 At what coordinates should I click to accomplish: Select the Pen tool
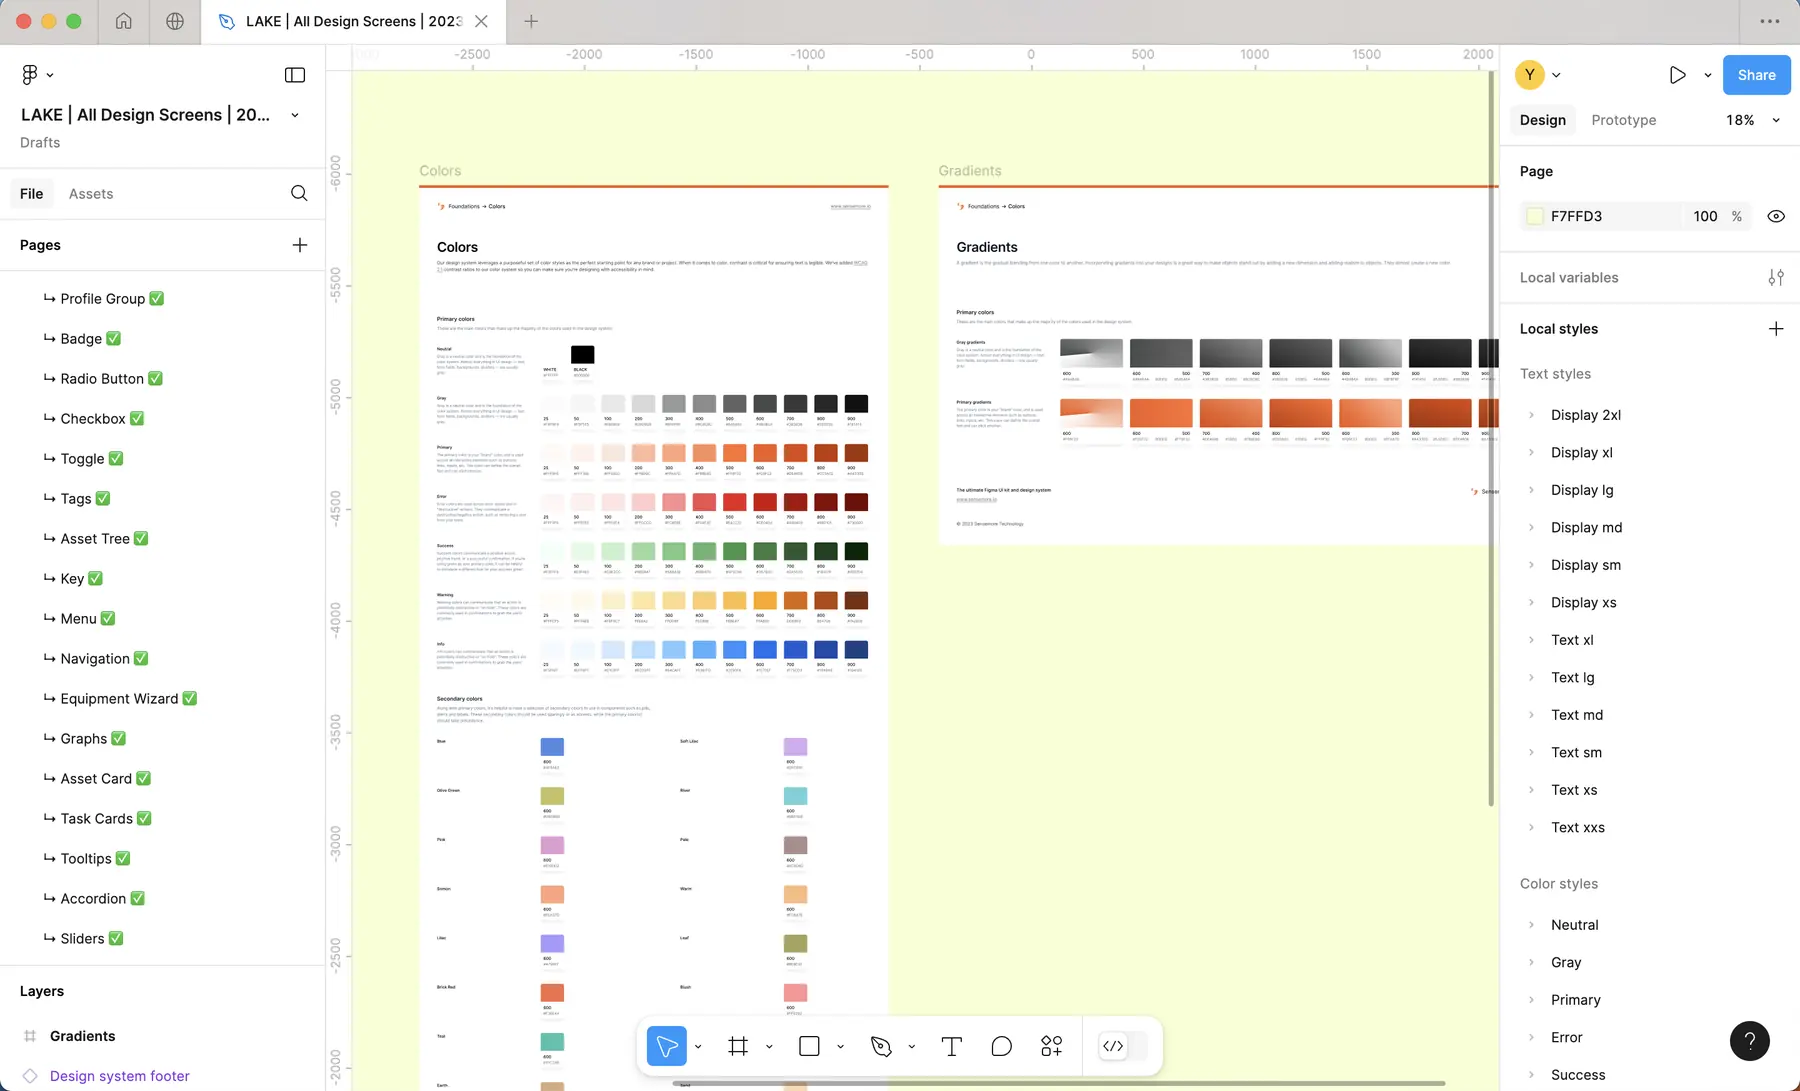(x=881, y=1046)
